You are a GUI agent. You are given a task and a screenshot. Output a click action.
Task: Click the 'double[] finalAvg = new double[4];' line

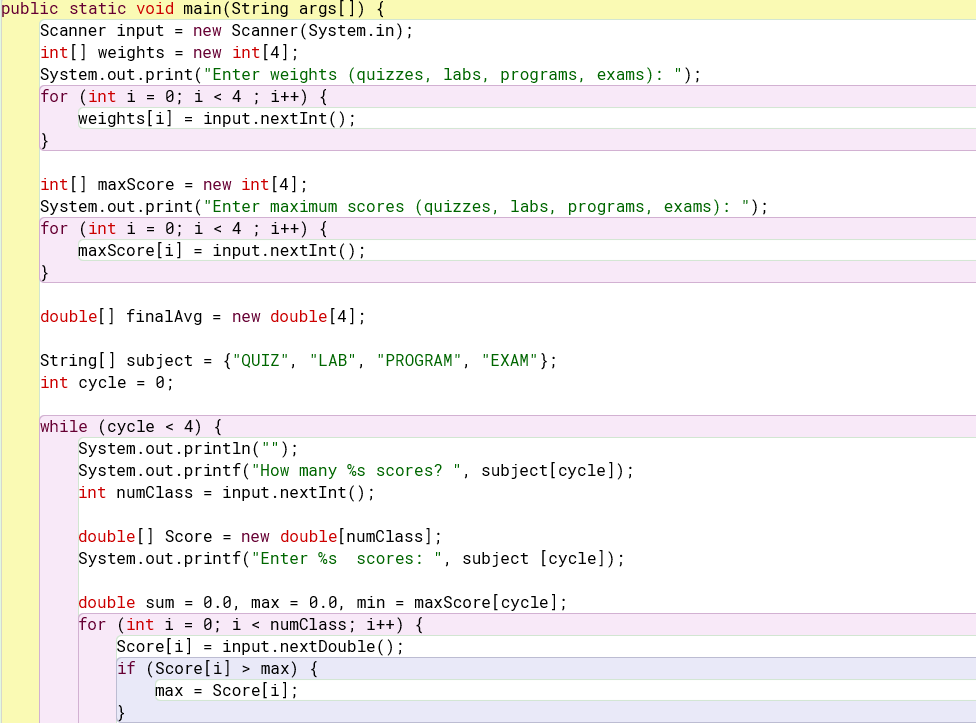coord(203,317)
